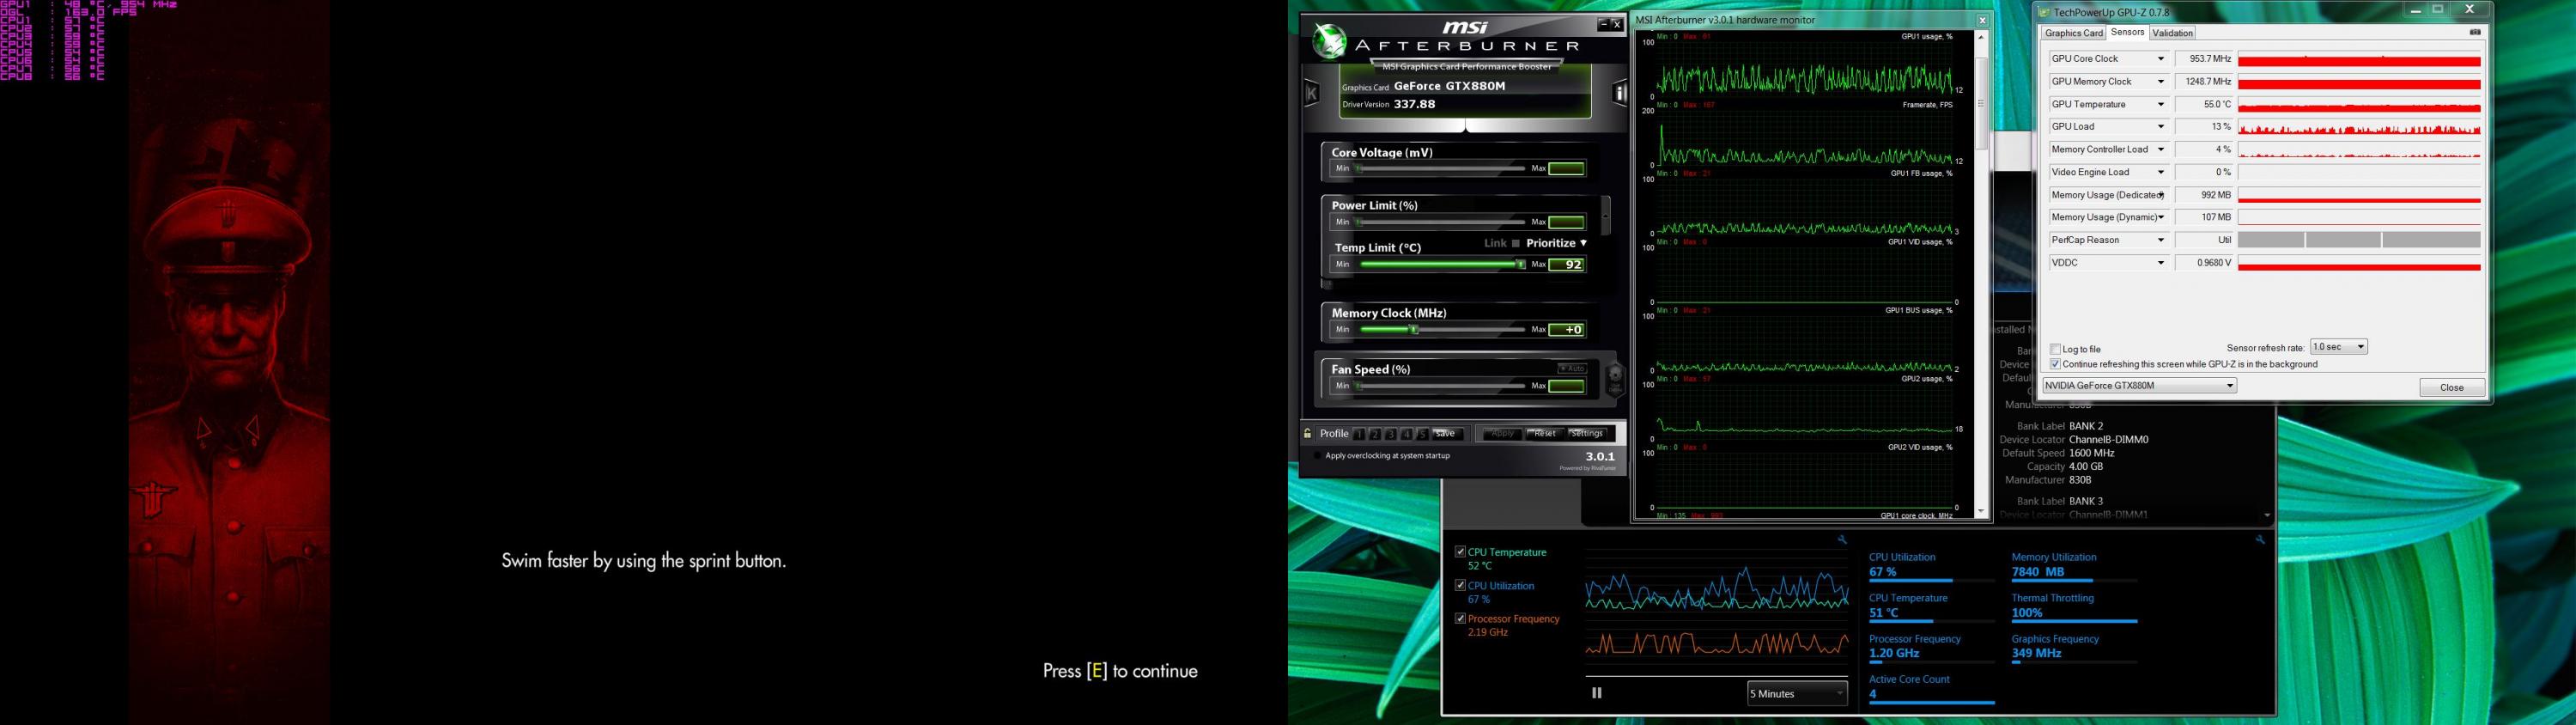Viewport: 2576px width, 725px height.
Task: Open GPU Temperature sensor dropdown
Action: (2160, 104)
